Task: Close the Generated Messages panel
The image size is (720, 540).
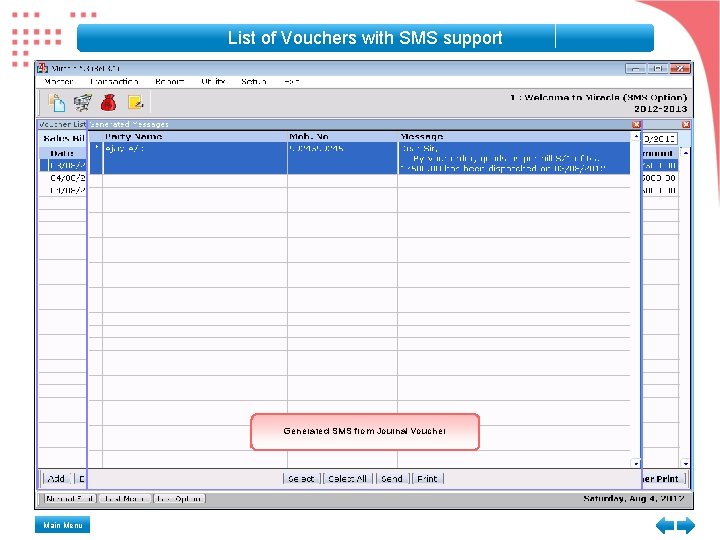Action: (x=636, y=124)
